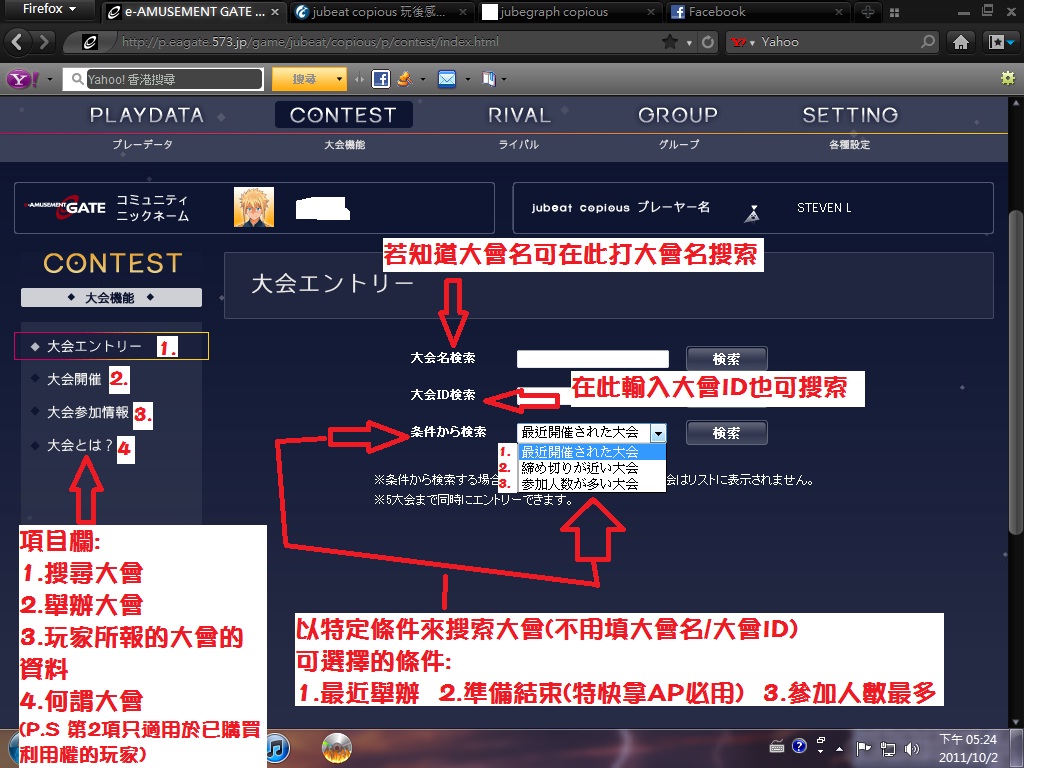The width and height of the screenshot is (1040, 768).
Task: Open the Facebook icon on Yahoo toolbar
Action: tap(381, 79)
